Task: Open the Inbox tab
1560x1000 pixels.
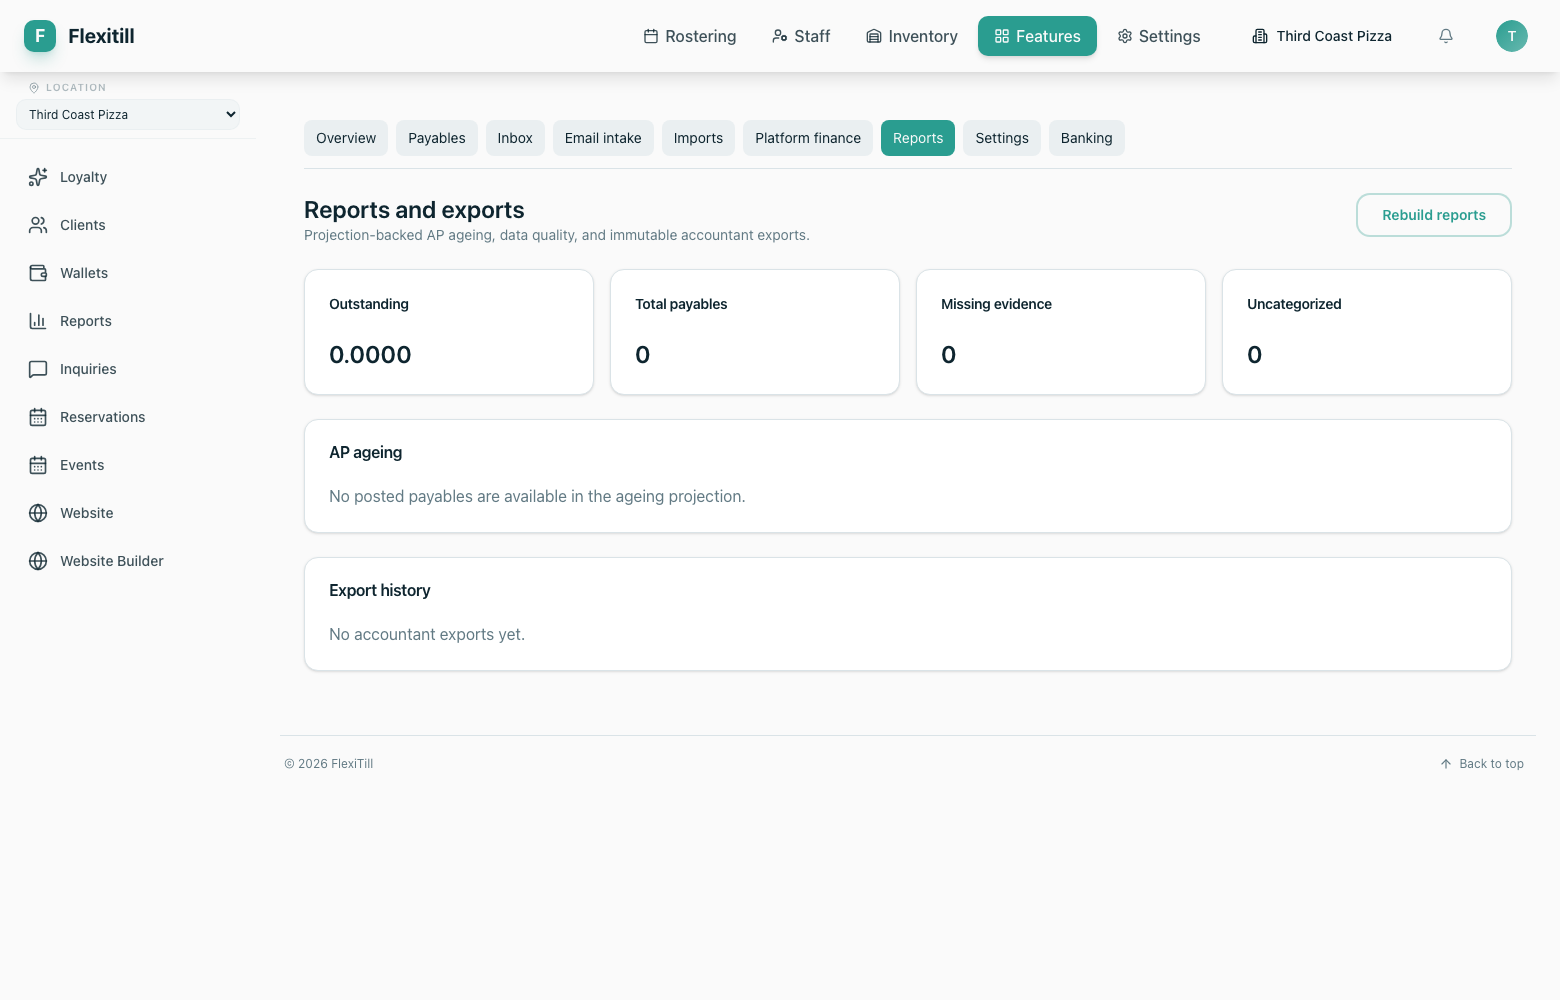Action: [515, 138]
